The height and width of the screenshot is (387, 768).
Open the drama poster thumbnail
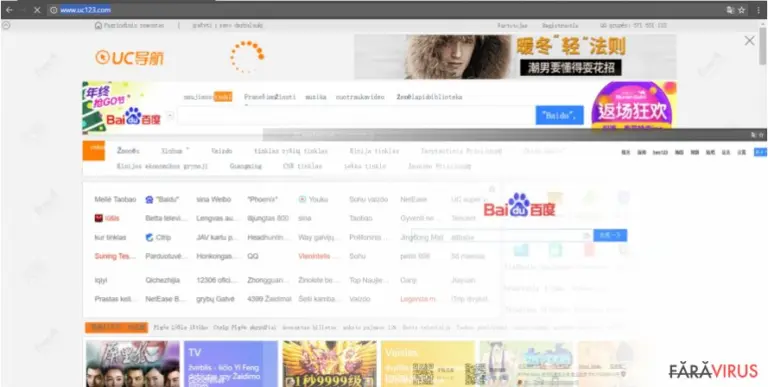[x=133, y=364]
